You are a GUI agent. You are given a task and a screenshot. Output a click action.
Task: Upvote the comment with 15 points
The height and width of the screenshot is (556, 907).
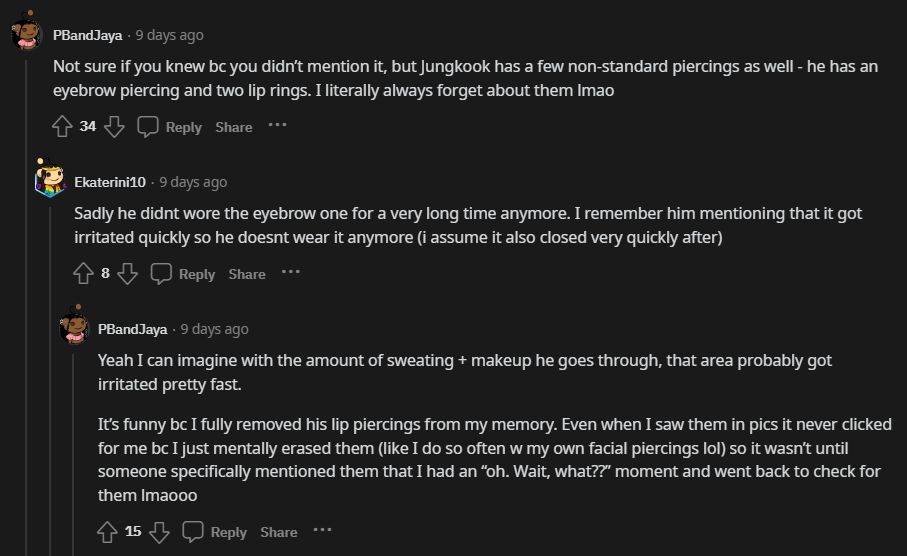click(108, 532)
